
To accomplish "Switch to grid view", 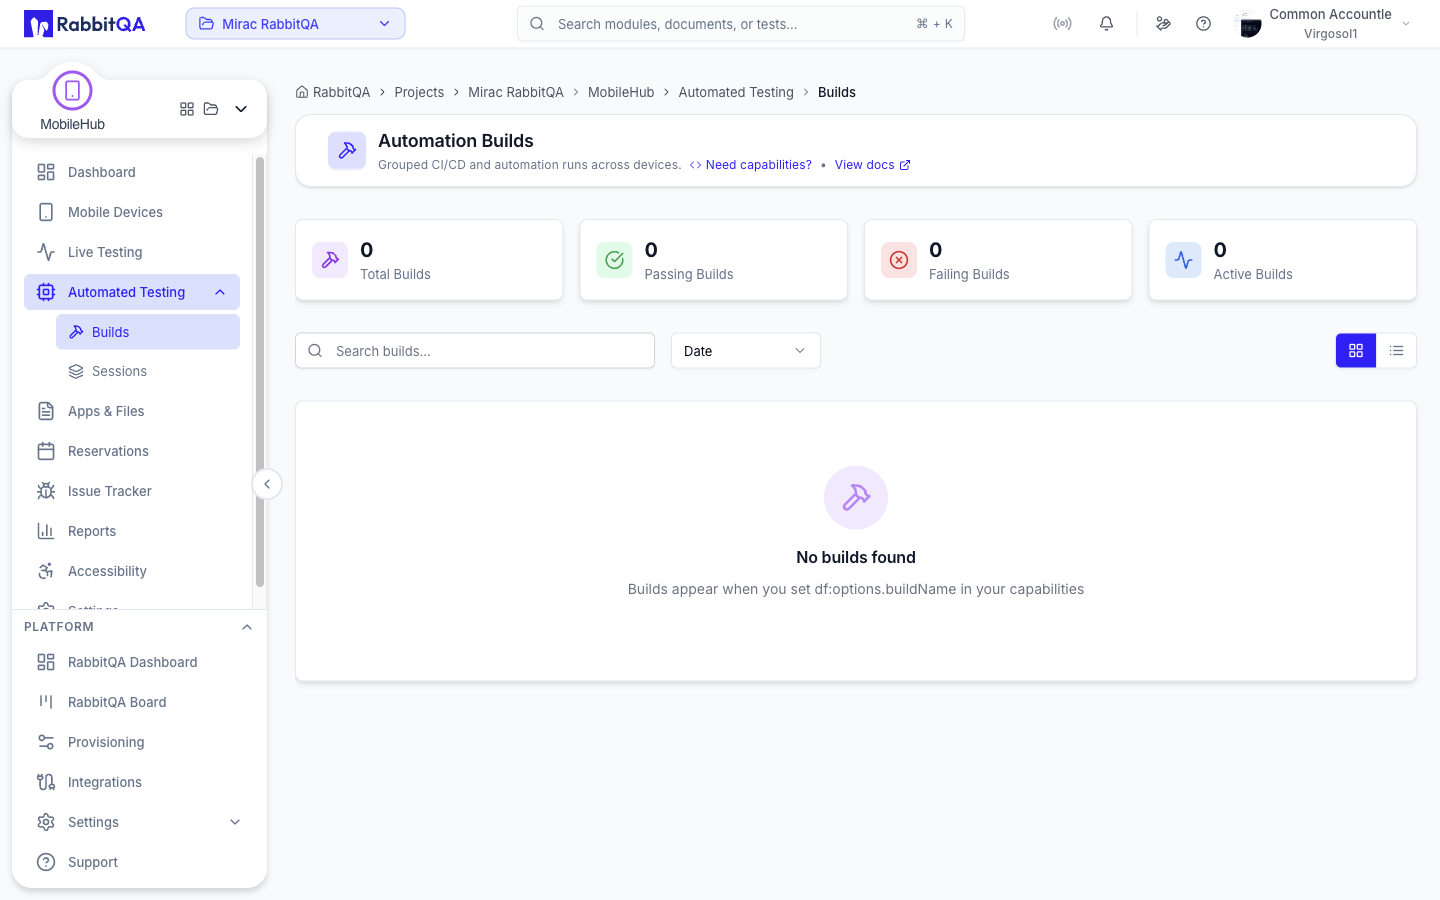I will 1356,351.
